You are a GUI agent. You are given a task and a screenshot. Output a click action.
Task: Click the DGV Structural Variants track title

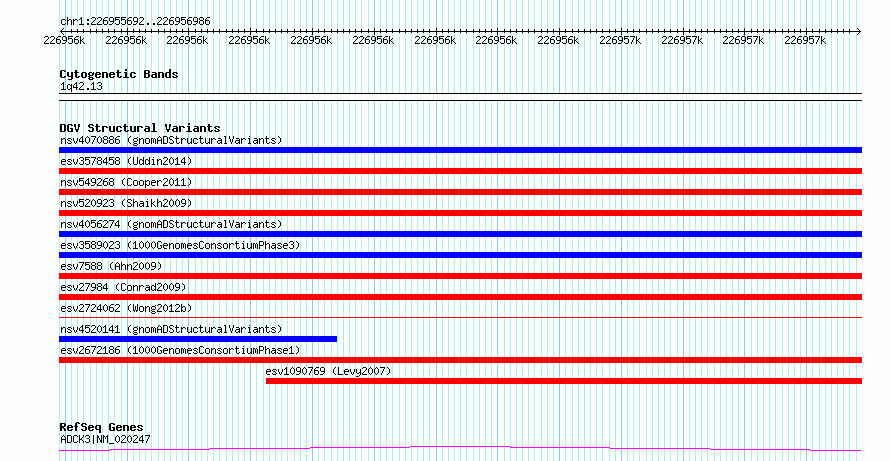tap(140, 128)
